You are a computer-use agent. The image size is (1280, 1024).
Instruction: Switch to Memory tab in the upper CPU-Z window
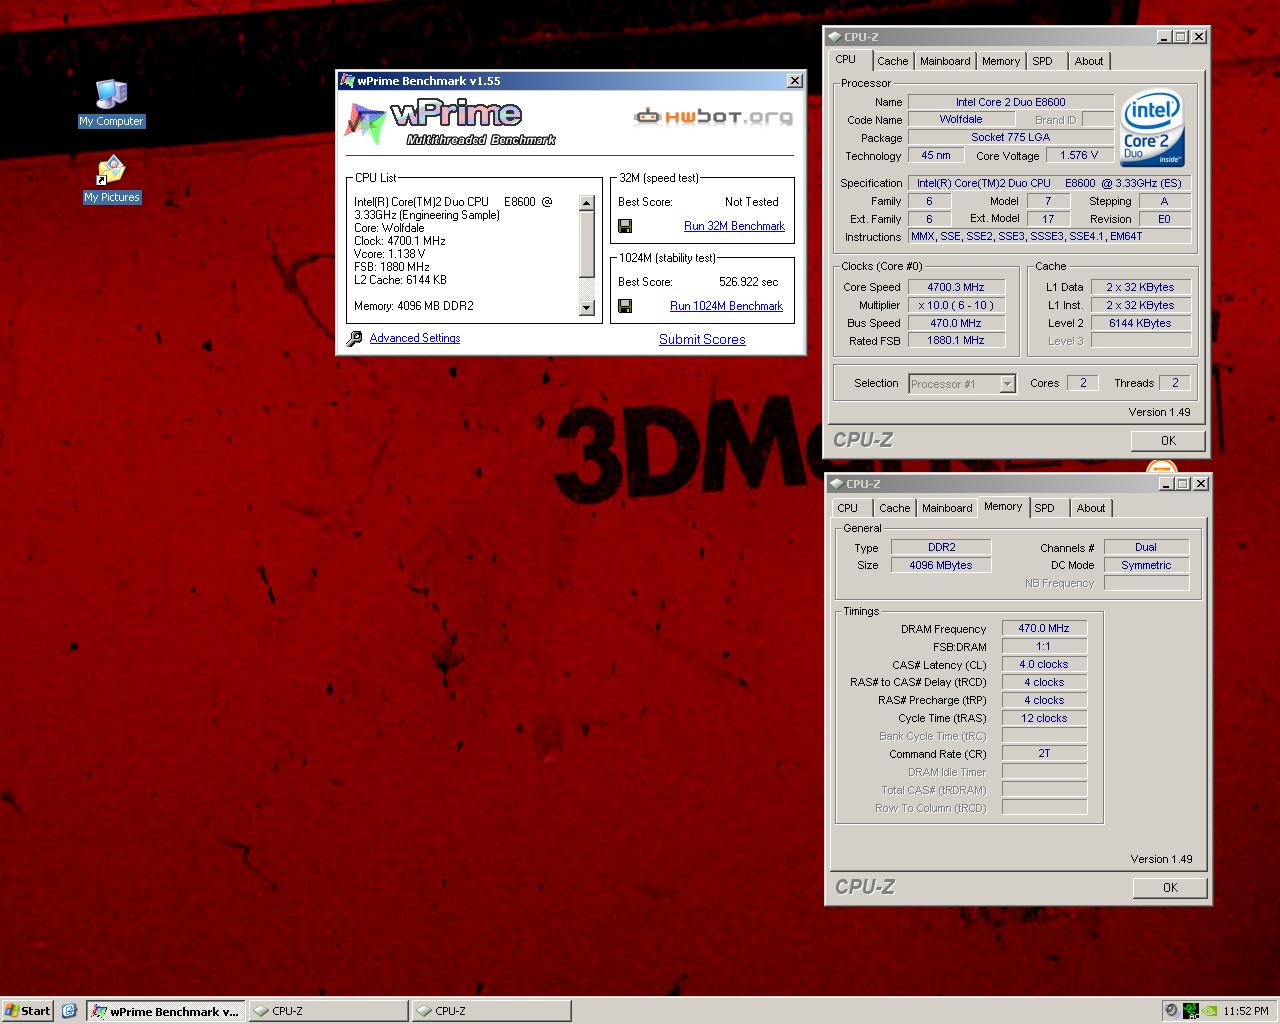click(x=1001, y=61)
